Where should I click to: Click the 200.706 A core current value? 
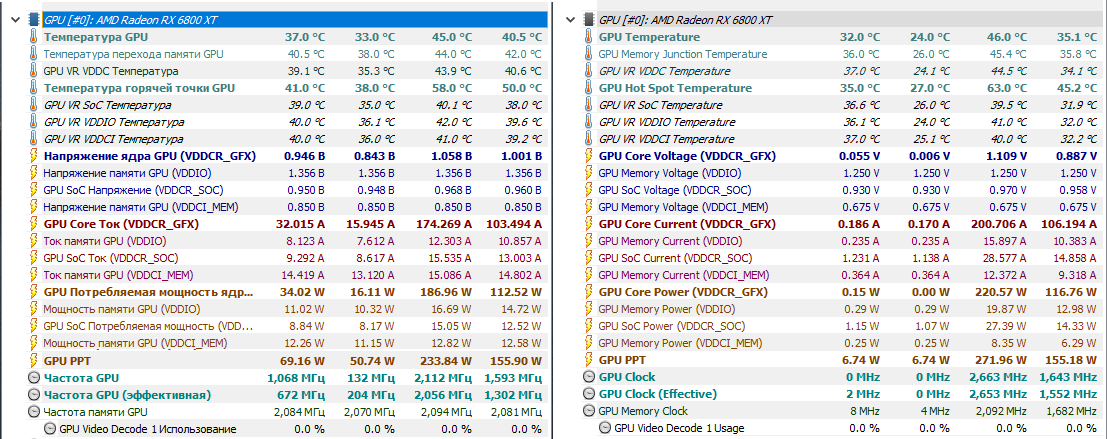click(1000, 224)
